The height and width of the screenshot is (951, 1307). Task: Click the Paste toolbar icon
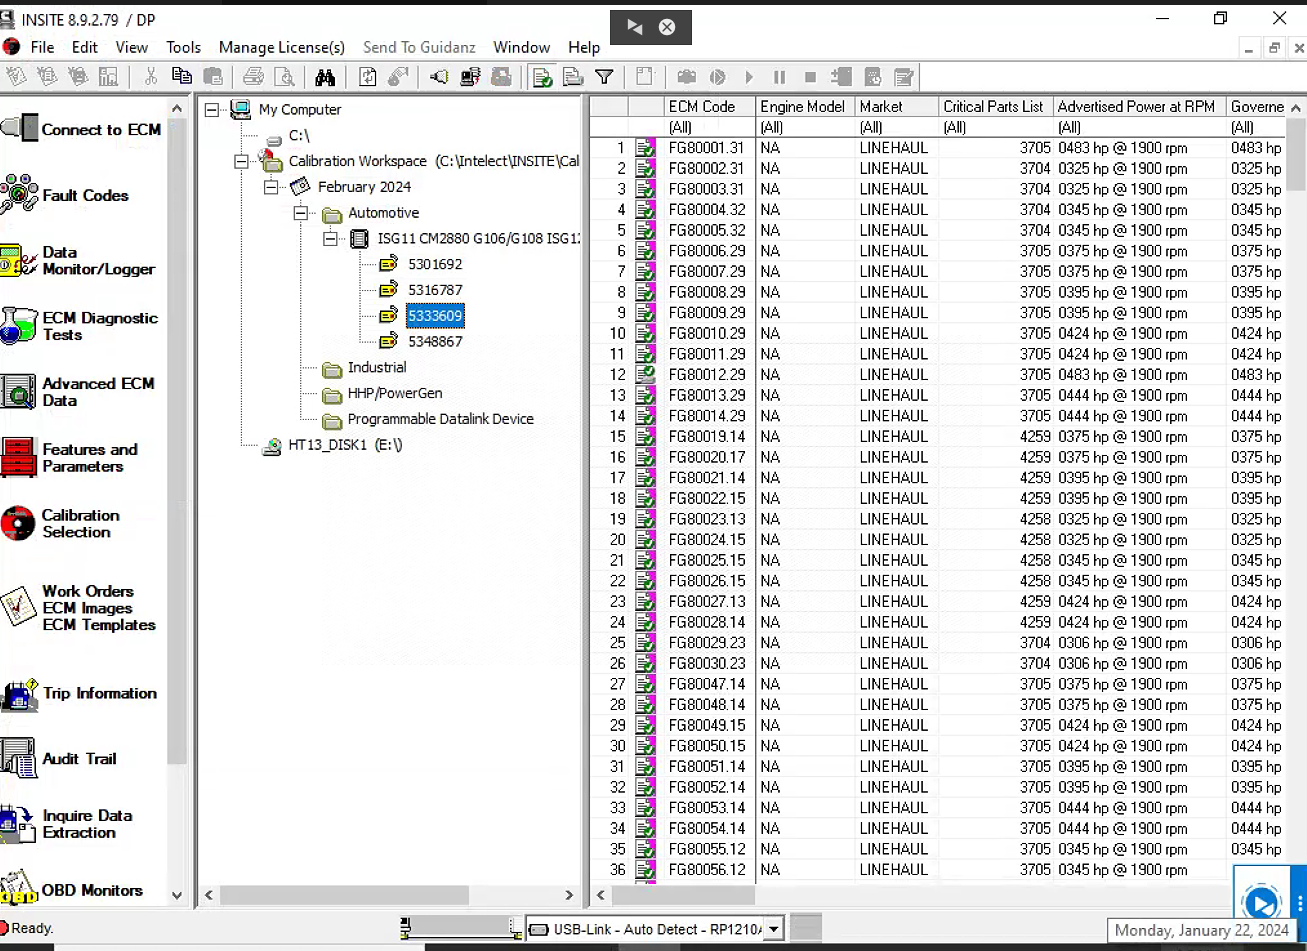(x=212, y=77)
